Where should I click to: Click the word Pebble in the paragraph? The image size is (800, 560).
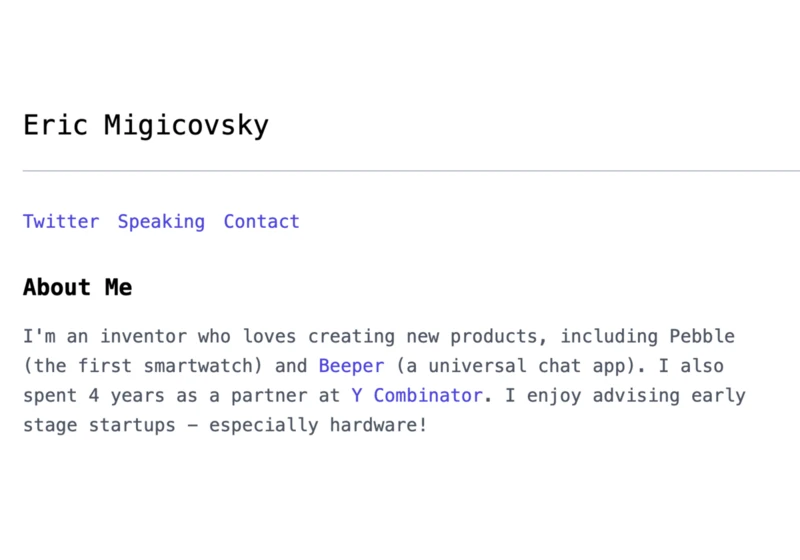coord(702,337)
